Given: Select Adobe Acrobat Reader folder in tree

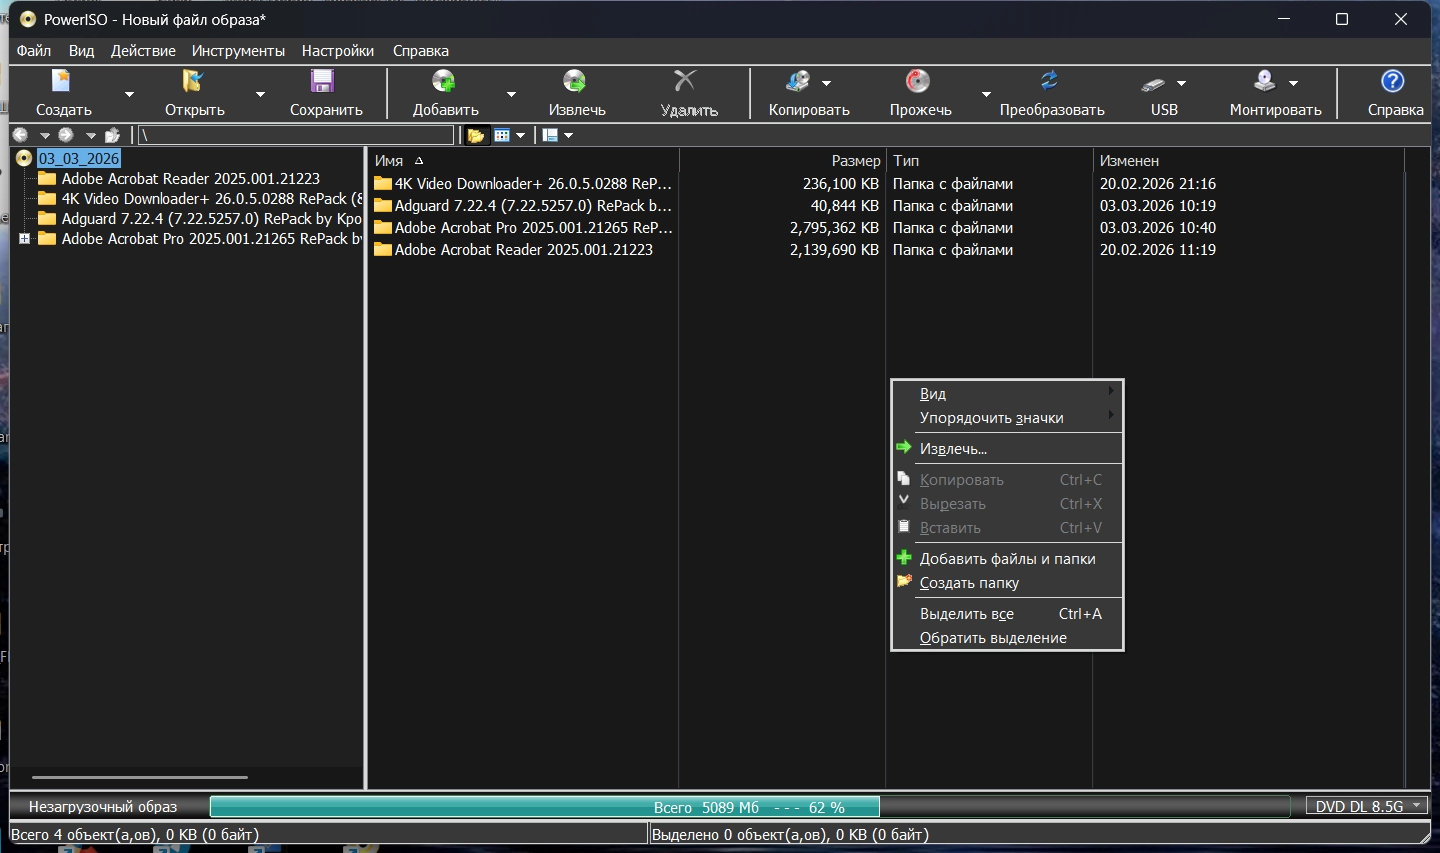Looking at the screenshot, I should [190, 179].
